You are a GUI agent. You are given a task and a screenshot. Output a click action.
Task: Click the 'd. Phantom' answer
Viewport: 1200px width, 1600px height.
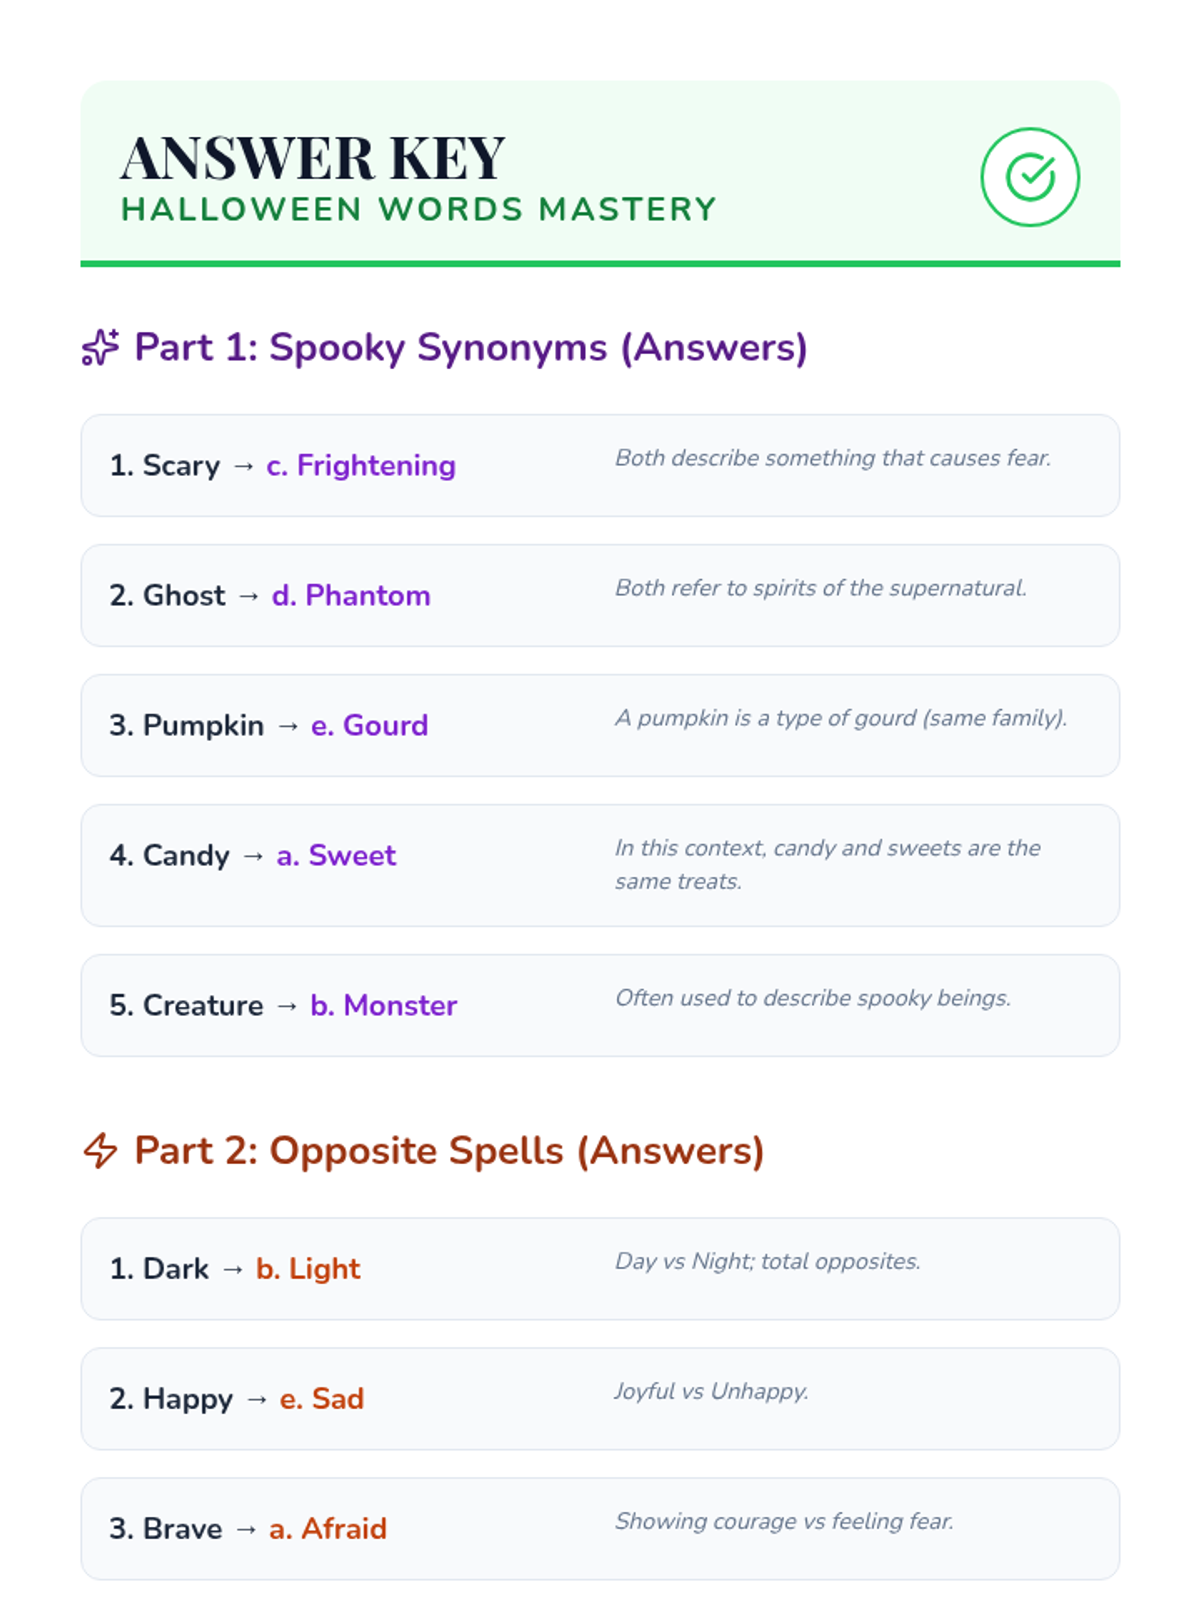pyautogui.click(x=350, y=596)
